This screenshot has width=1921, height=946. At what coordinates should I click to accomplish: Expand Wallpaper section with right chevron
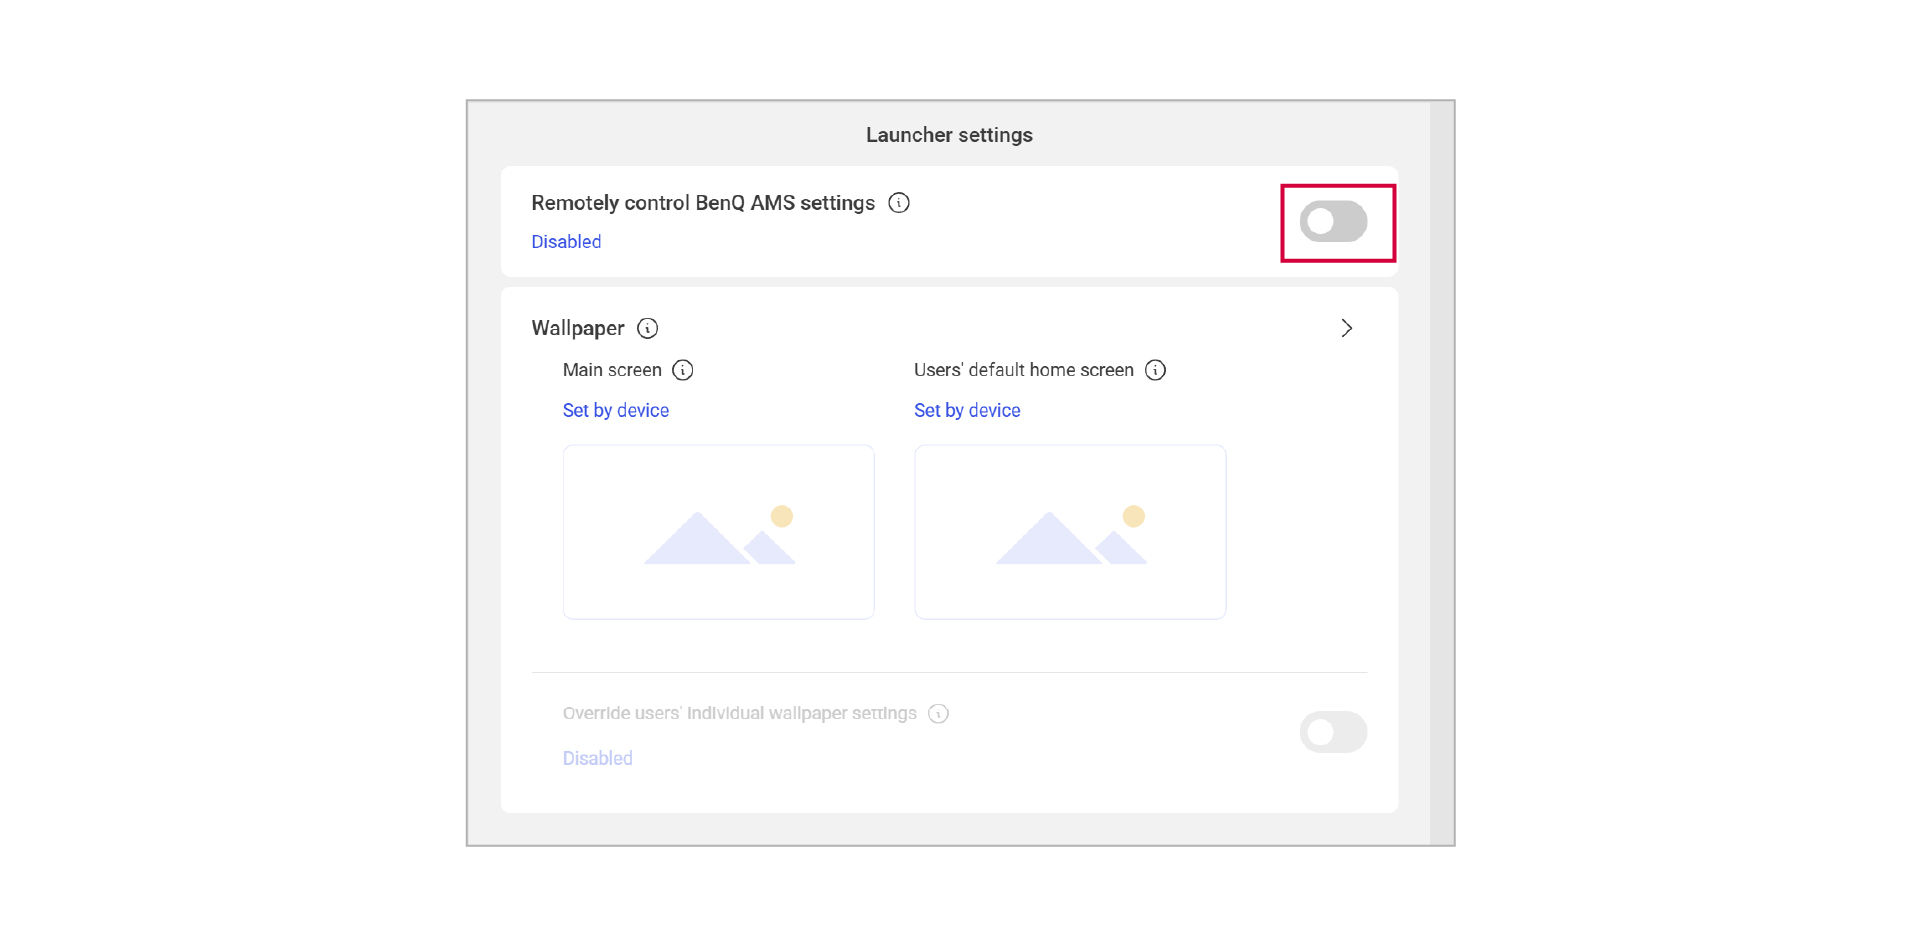click(1346, 328)
